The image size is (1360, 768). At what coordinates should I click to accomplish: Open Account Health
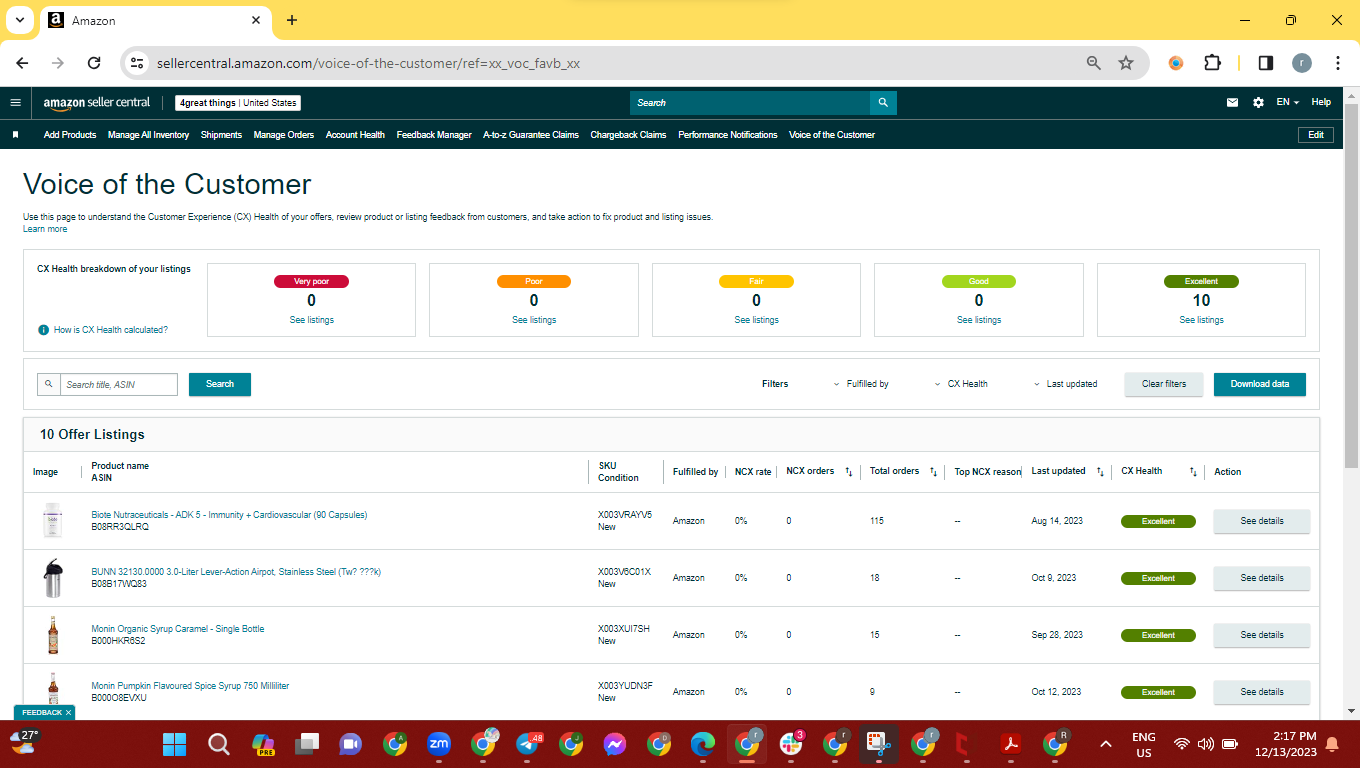point(355,135)
